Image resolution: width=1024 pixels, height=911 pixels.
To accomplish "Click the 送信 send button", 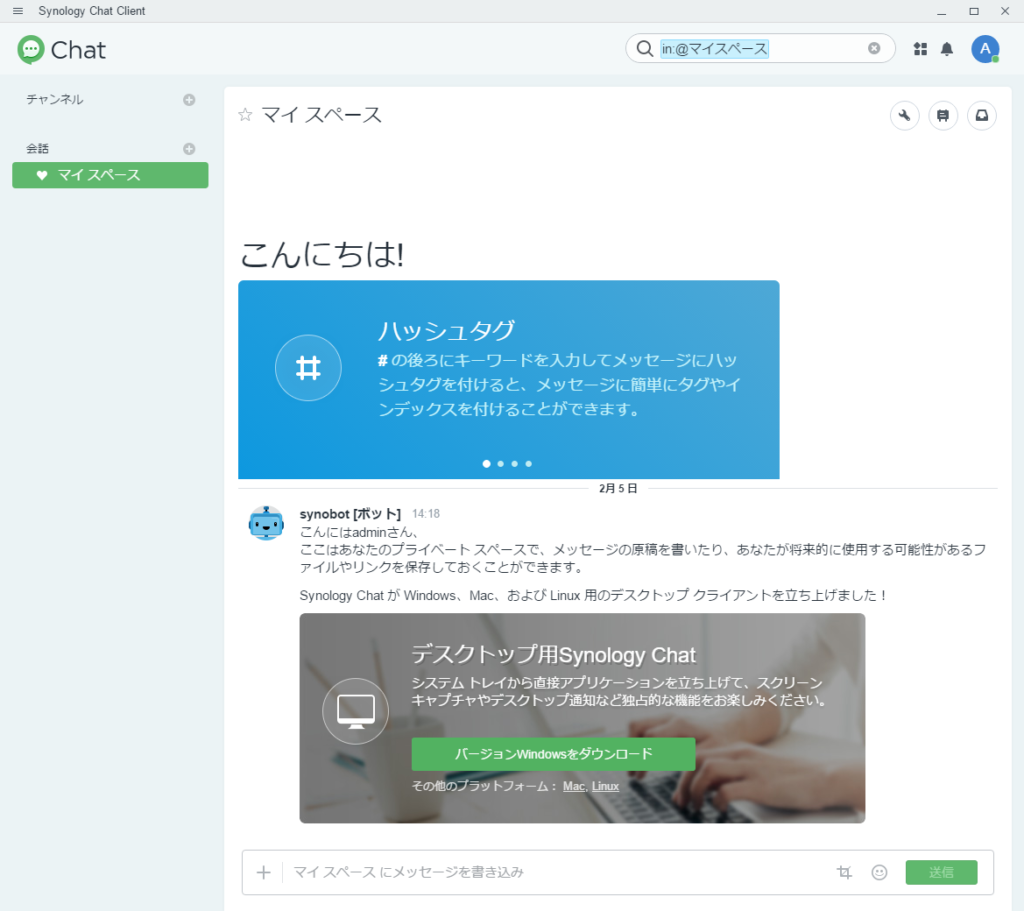I will (x=941, y=872).
